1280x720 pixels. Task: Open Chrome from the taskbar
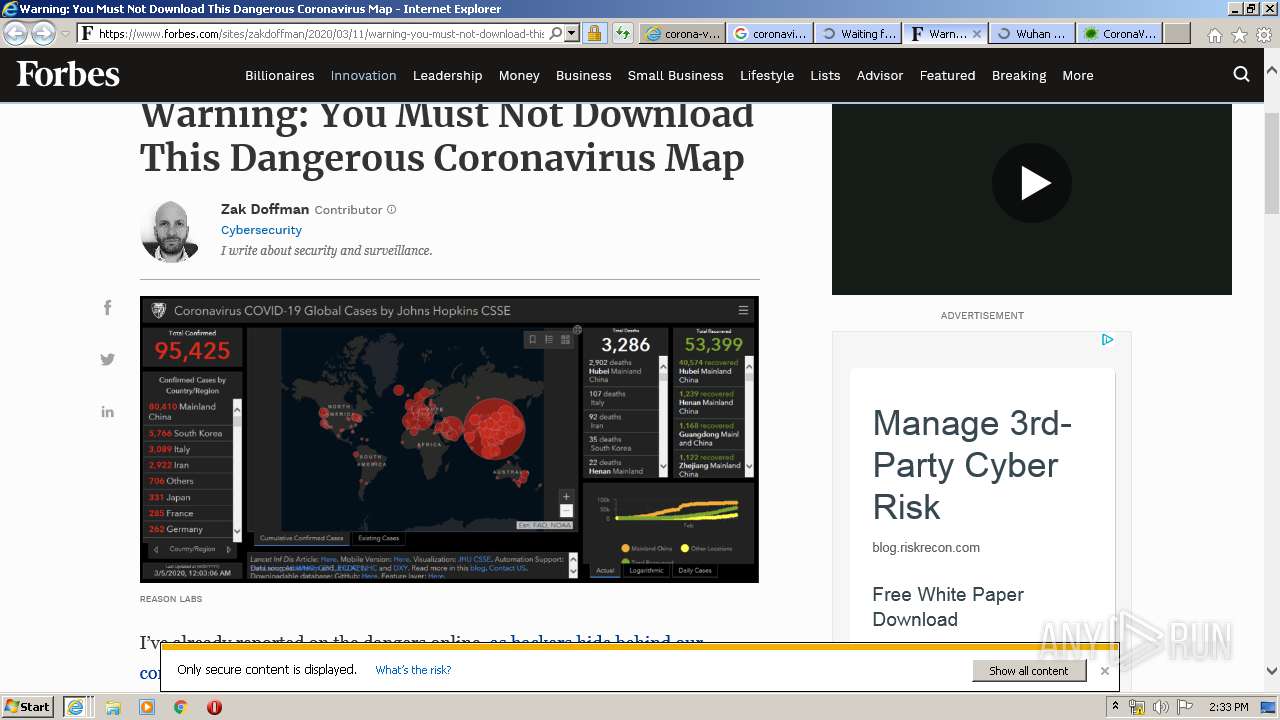181,707
